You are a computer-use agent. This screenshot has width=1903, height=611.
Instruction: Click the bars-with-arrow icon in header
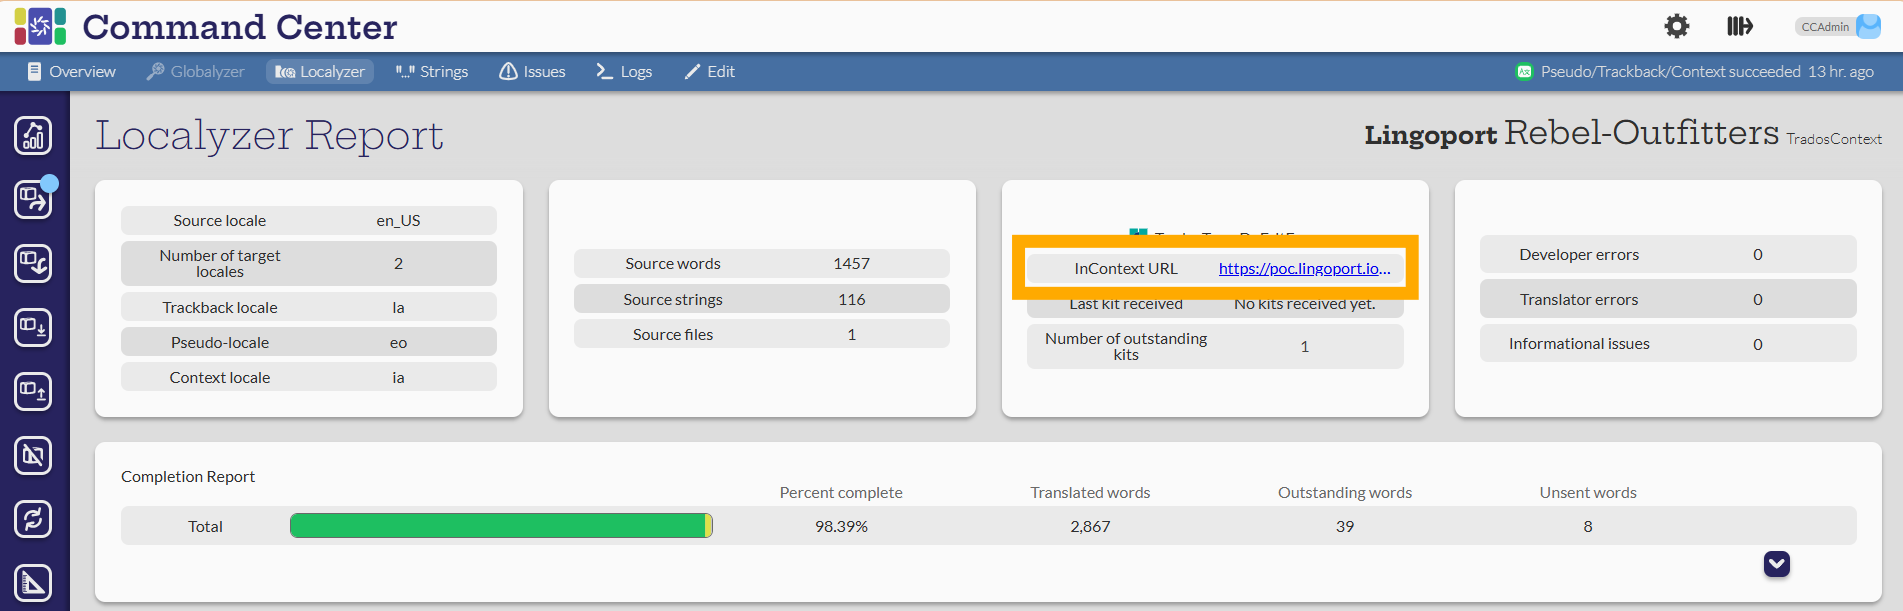[1739, 27]
